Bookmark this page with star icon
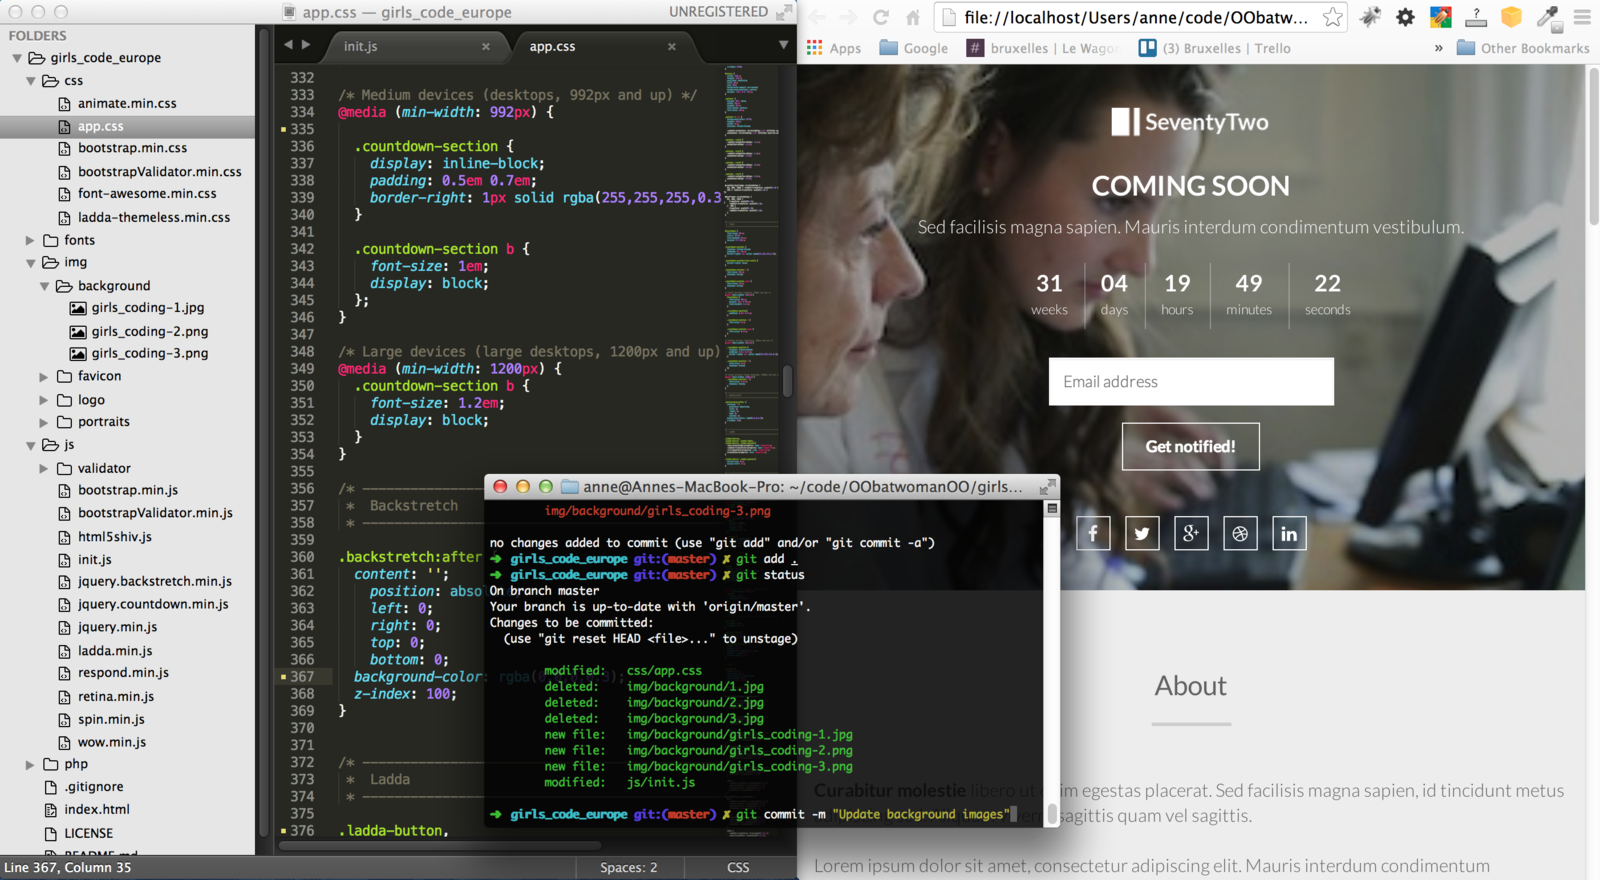This screenshot has width=1600, height=880. (x=1332, y=17)
